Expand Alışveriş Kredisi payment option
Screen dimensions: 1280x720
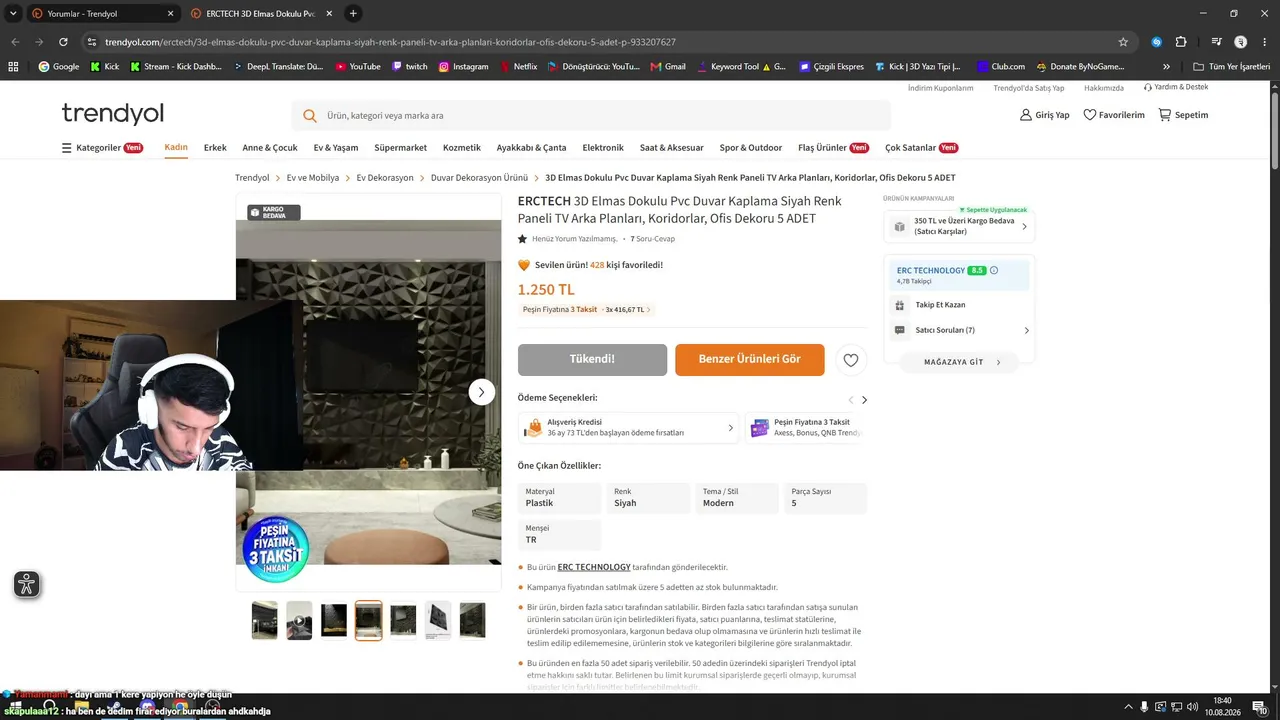(x=629, y=428)
